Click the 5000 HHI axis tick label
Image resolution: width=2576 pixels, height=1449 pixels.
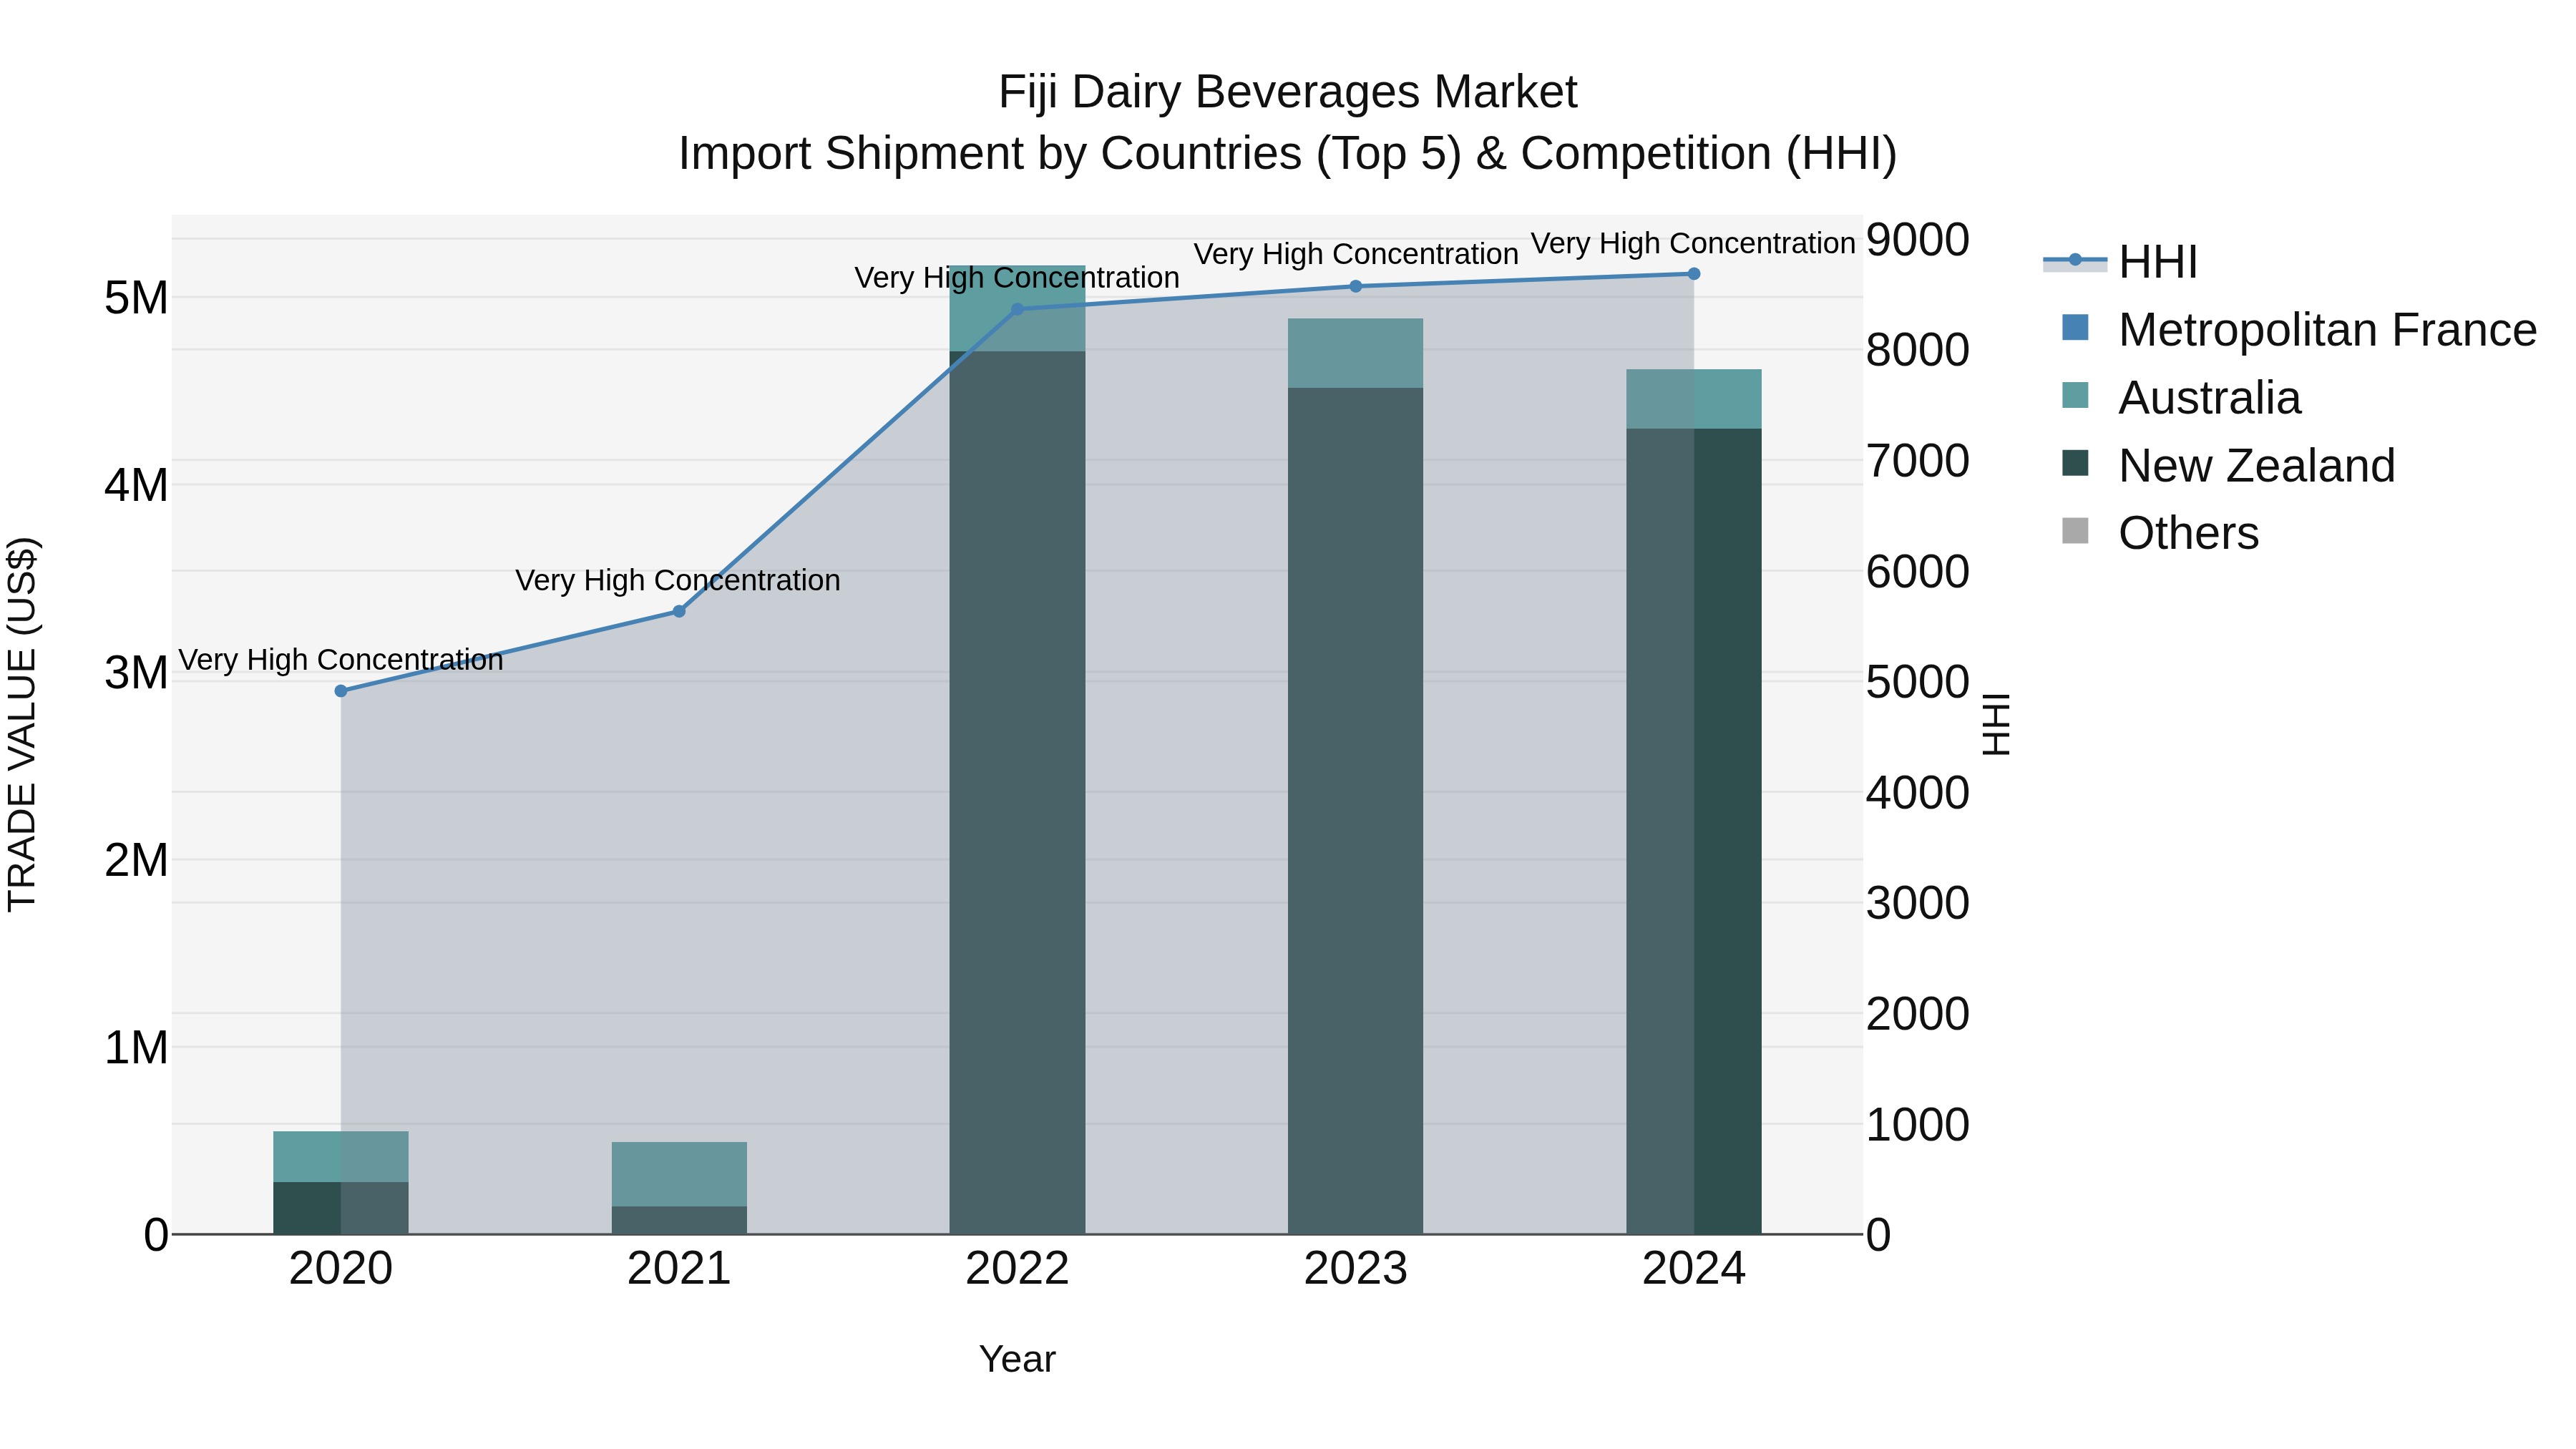pos(1918,682)
